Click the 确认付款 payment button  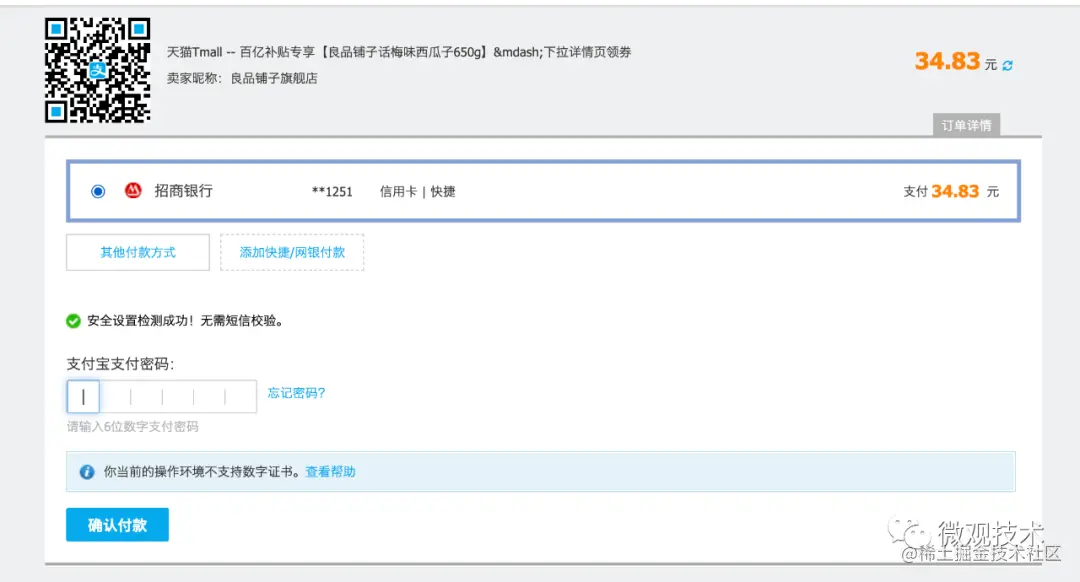pos(117,524)
